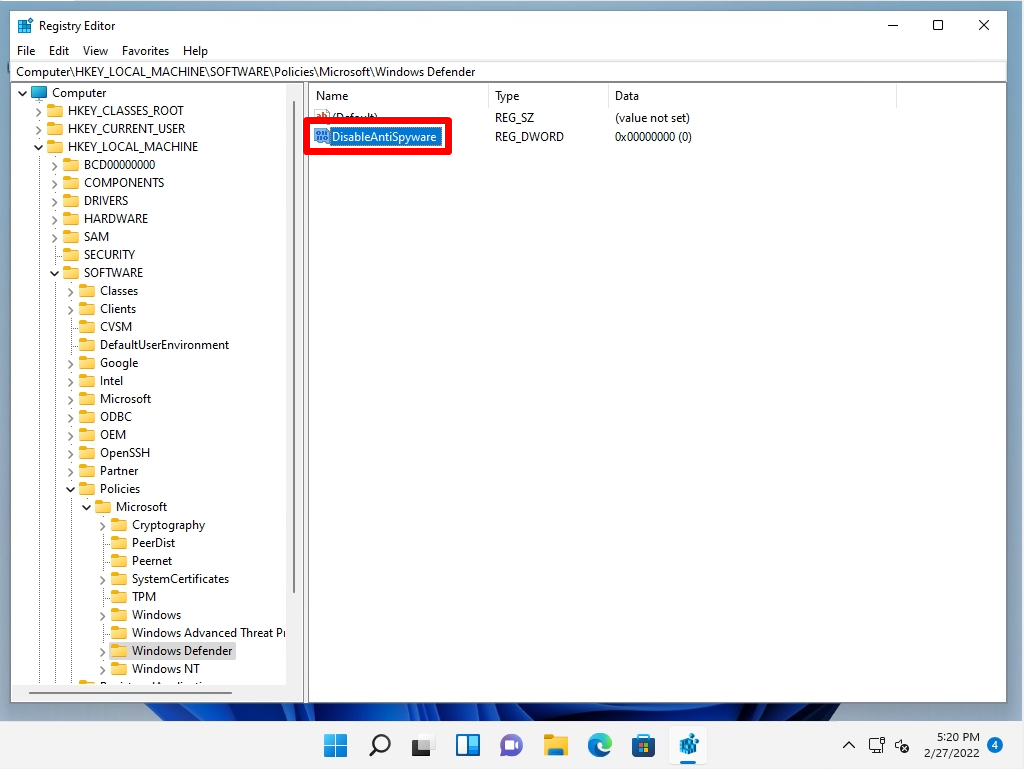
Task: Open taskbar Search
Action: 379,745
